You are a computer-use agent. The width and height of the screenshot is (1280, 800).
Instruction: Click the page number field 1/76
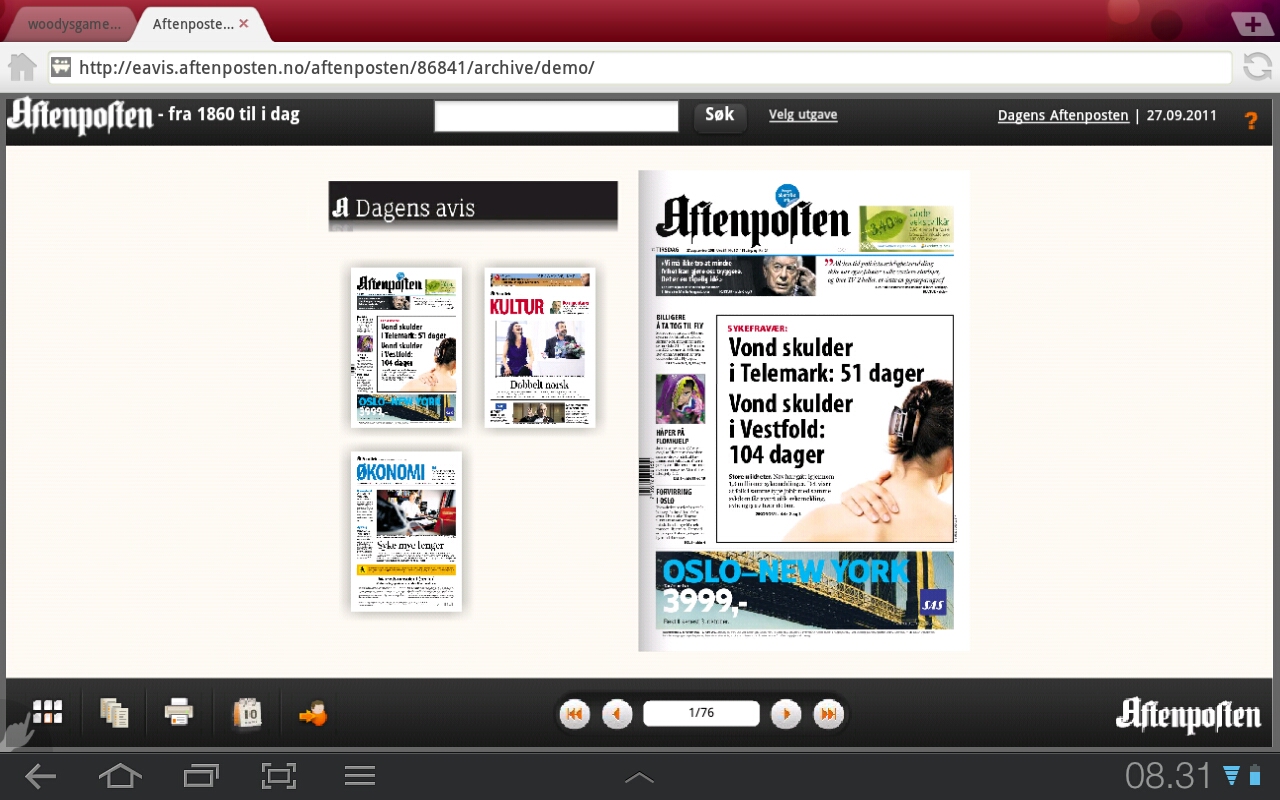[701, 713]
